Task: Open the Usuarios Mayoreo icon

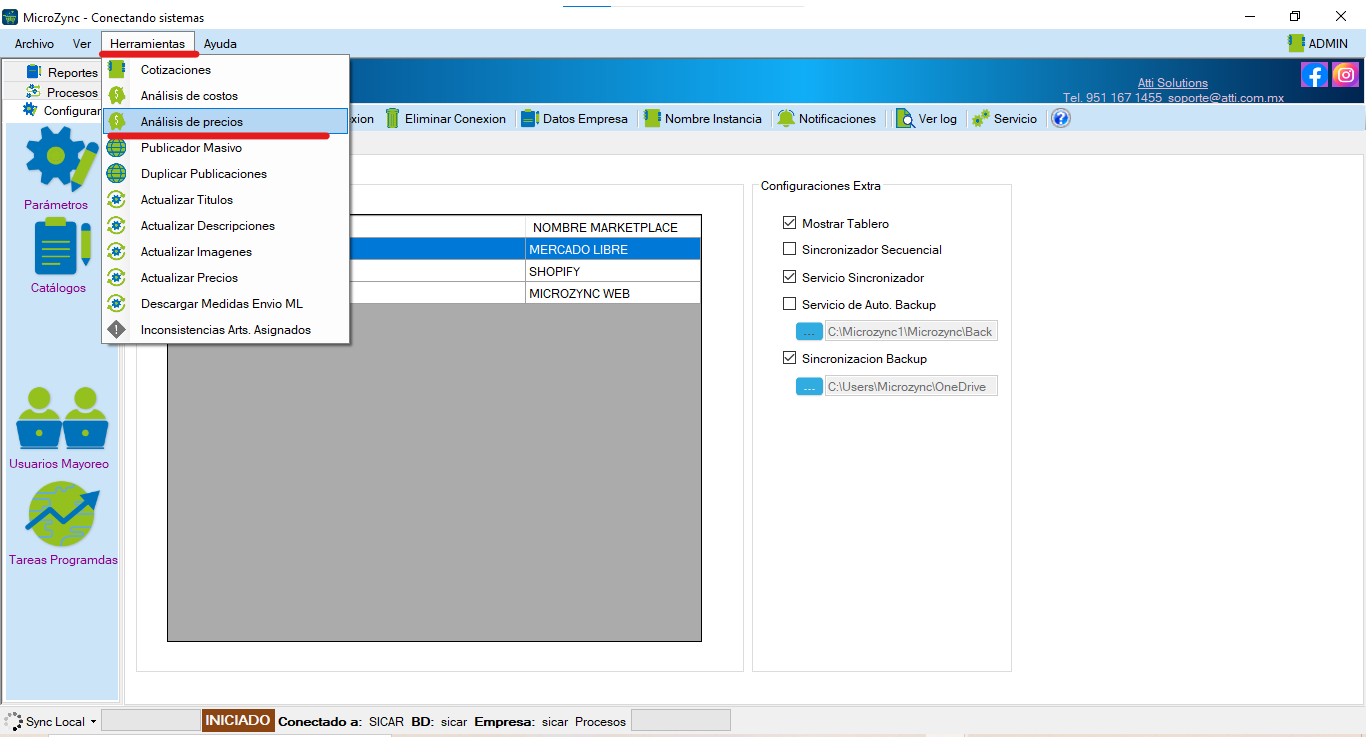Action: coord(62,419)
